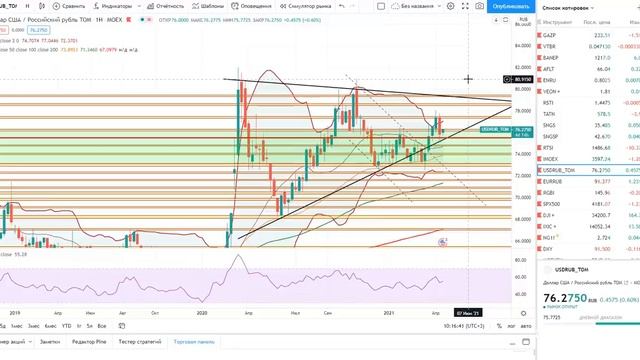Viewport: 640px width, 360px height.
Task: Open the Заметки tab
Action: (x=50, y=342)
